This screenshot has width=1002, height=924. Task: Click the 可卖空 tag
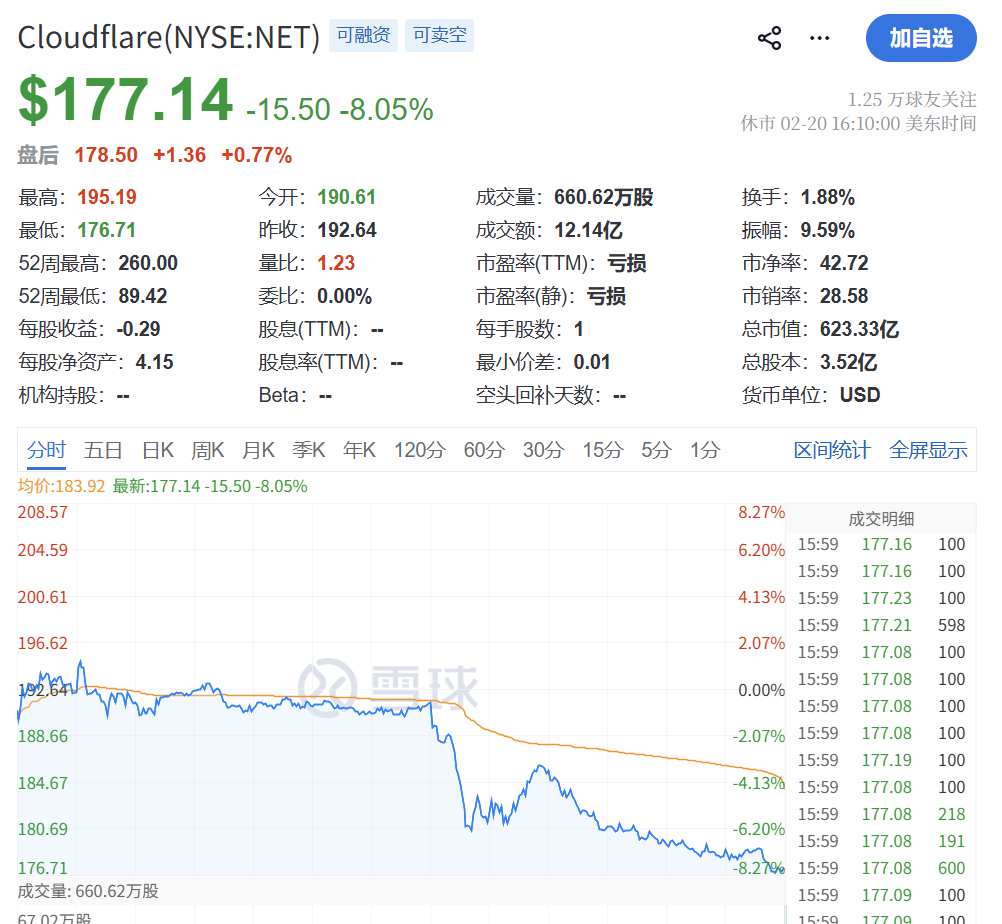pyautogui.click(x=440, y=37)
